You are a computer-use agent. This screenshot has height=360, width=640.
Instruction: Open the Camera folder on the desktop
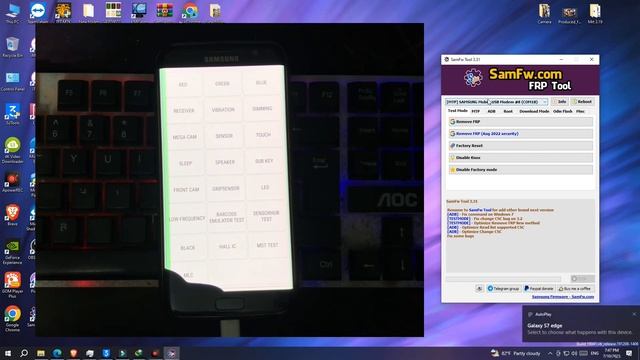point(544,13)
